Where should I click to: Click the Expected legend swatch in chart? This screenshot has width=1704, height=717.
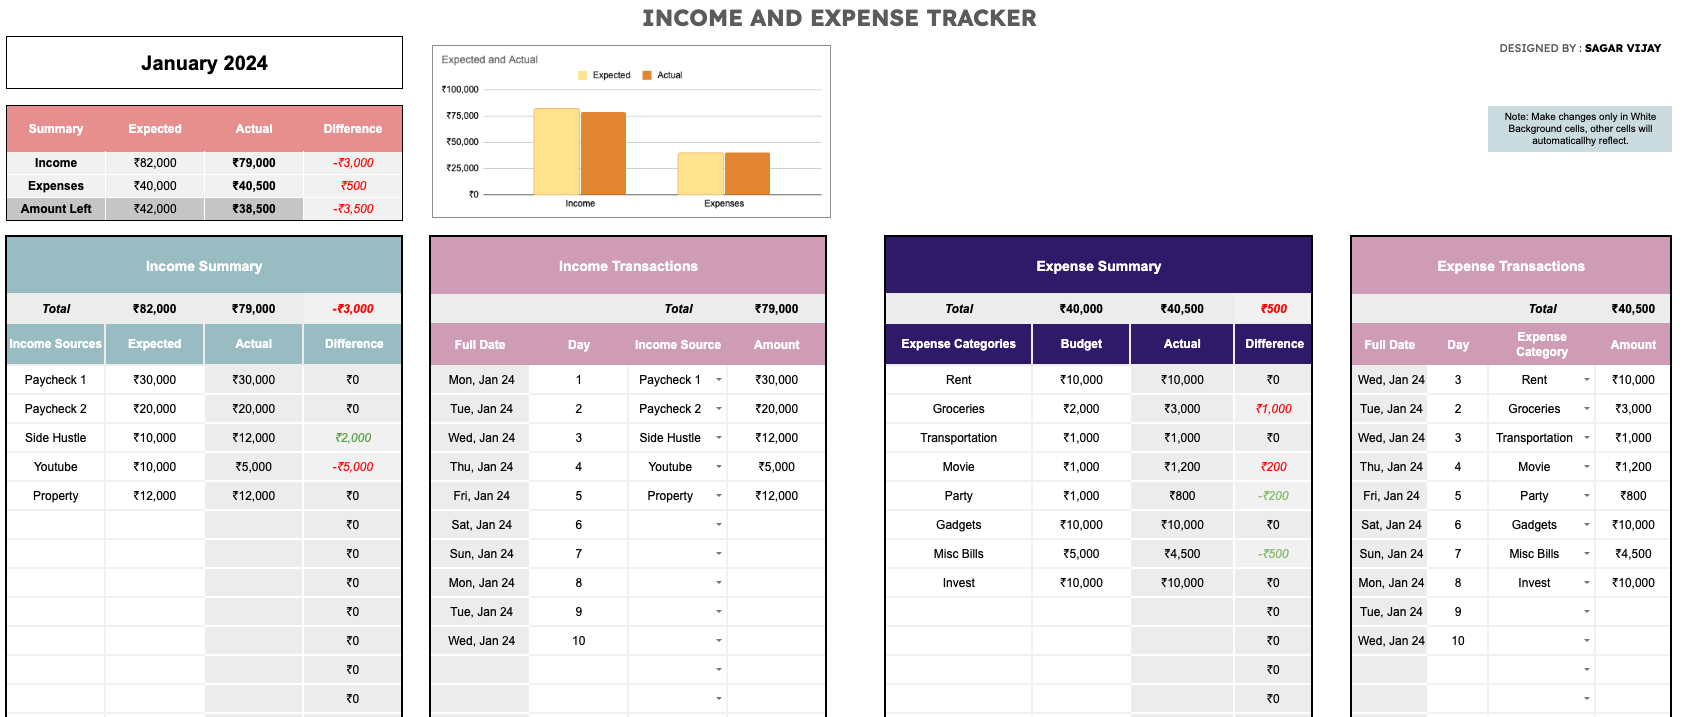click(x=583, y=76)
